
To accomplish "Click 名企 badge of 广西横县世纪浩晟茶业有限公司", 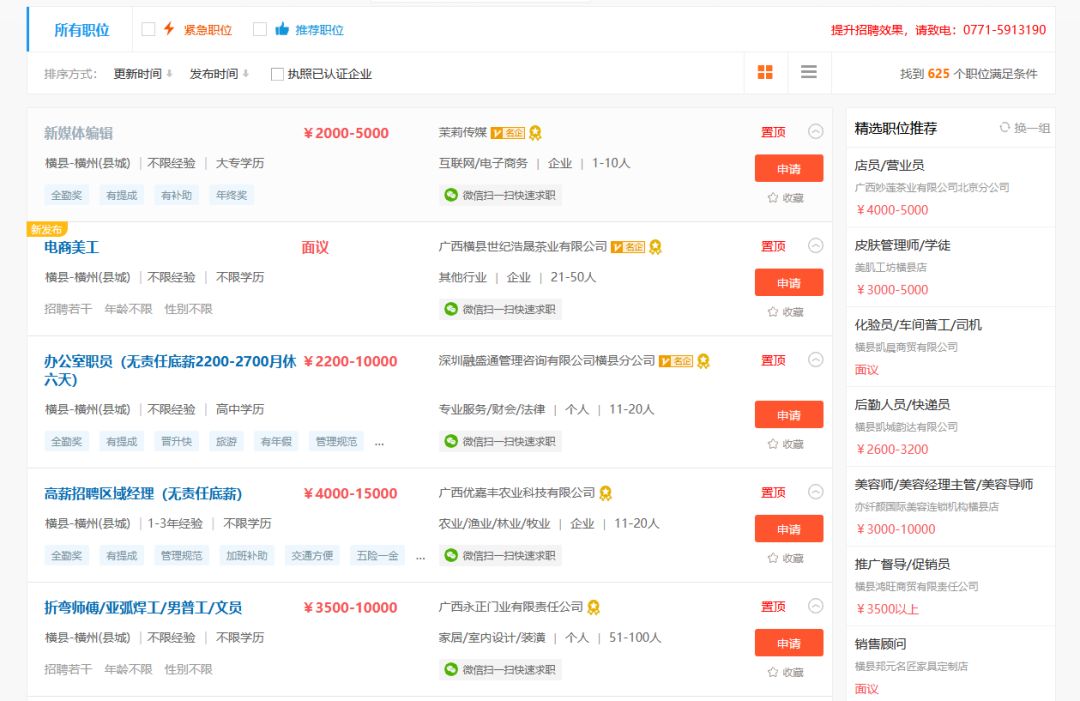I will point(627,247).
